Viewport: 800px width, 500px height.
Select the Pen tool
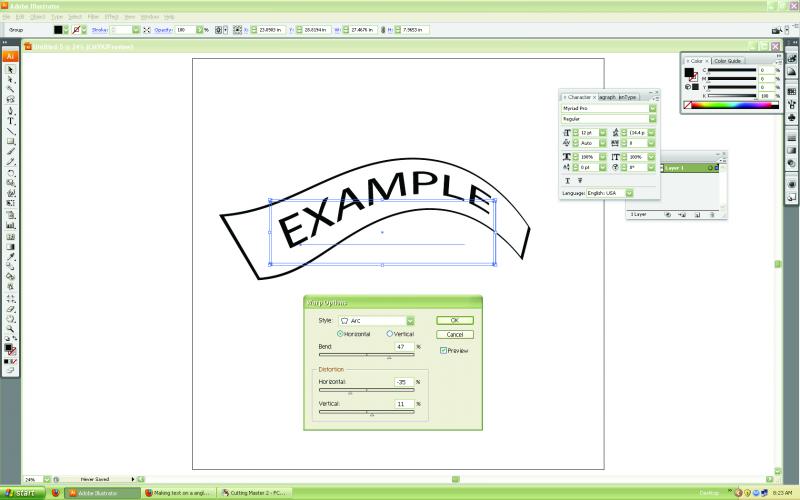10,111
